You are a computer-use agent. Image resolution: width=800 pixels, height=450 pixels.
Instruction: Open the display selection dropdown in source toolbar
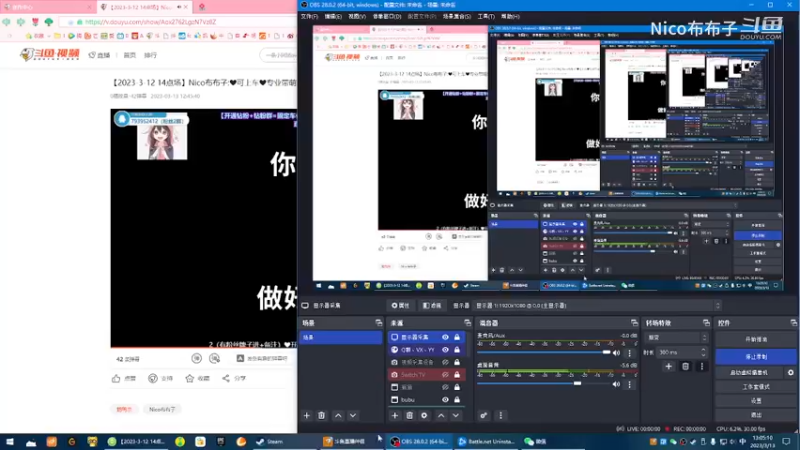click(x=597, y=306)
